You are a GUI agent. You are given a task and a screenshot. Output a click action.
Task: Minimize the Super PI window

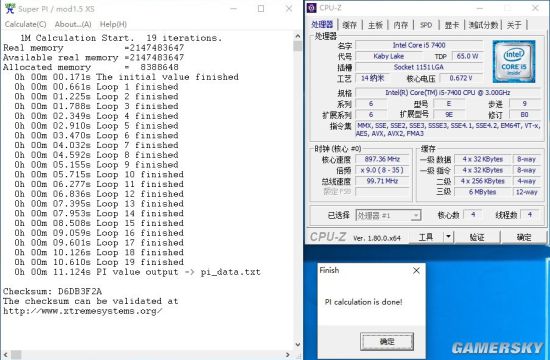pos(234,8)
